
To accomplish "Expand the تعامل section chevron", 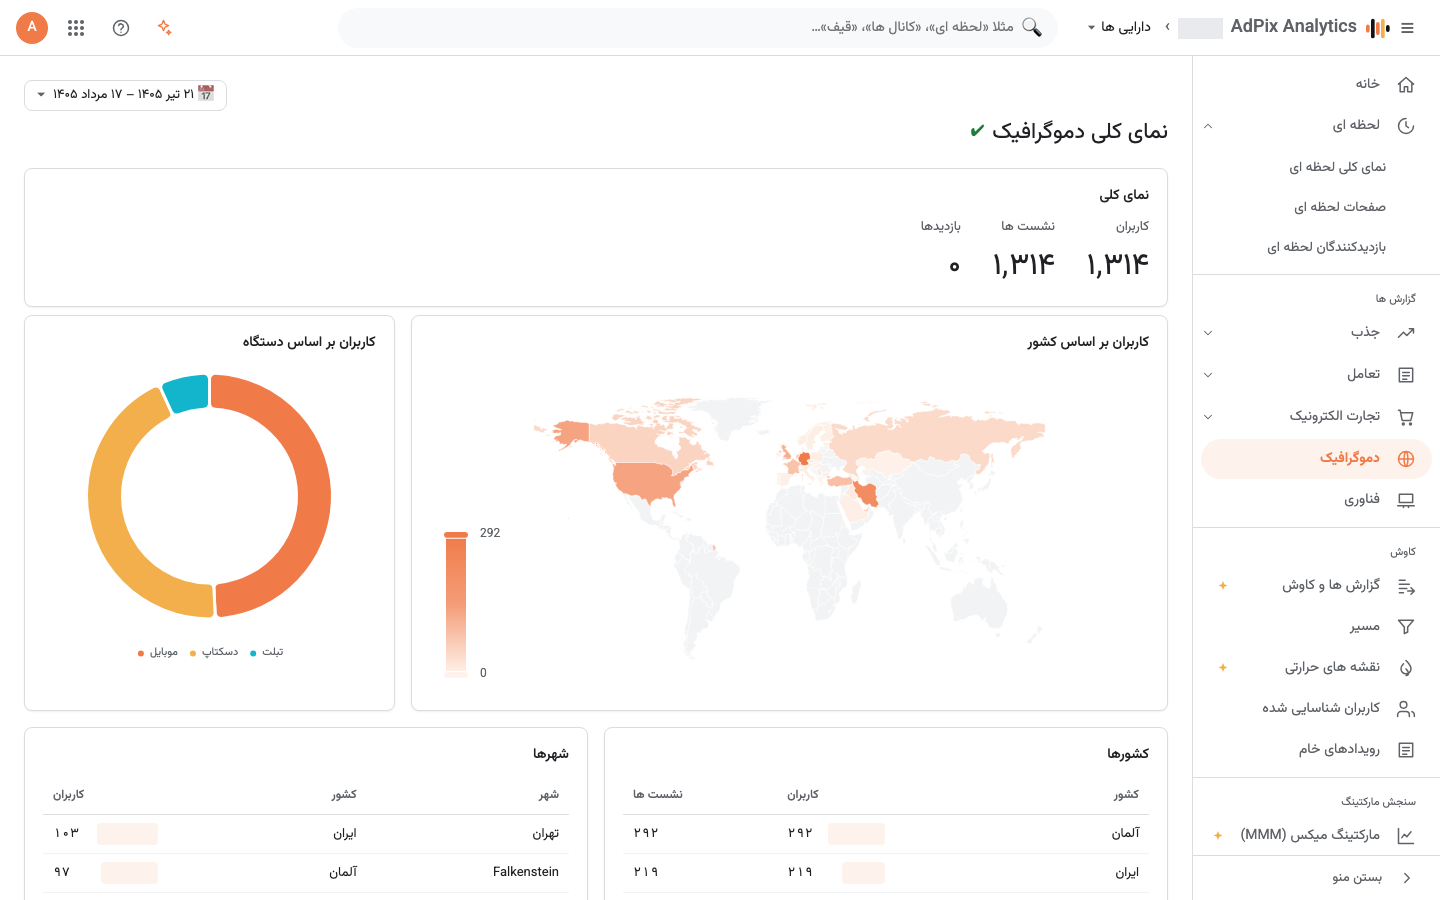I will pyautogui.click(x=1208, y=375).
